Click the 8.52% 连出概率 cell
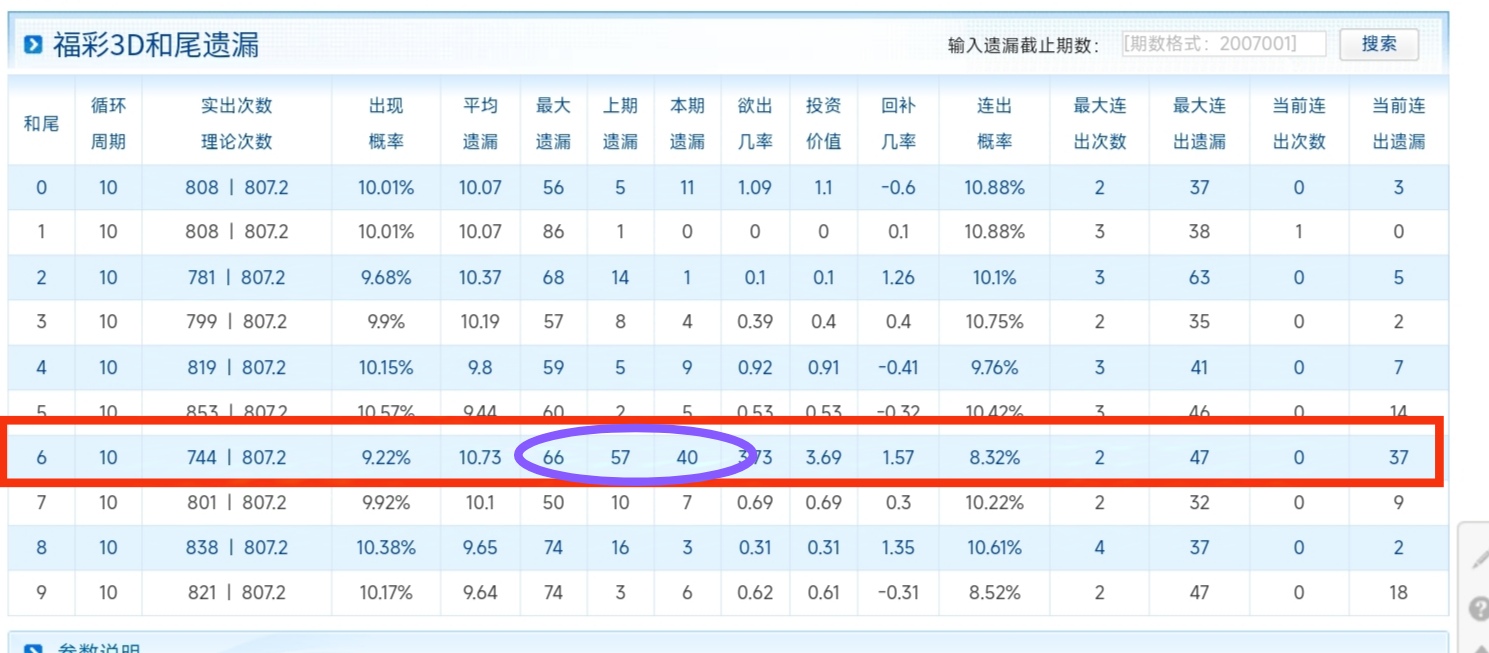 [x=994, y=592]
